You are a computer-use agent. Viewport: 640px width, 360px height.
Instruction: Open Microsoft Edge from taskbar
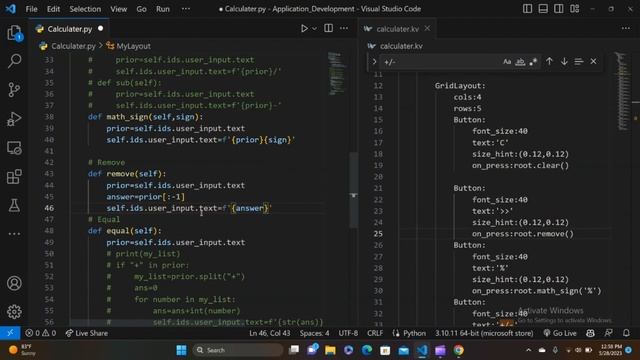pyautogui.click(x=367, y=350)
